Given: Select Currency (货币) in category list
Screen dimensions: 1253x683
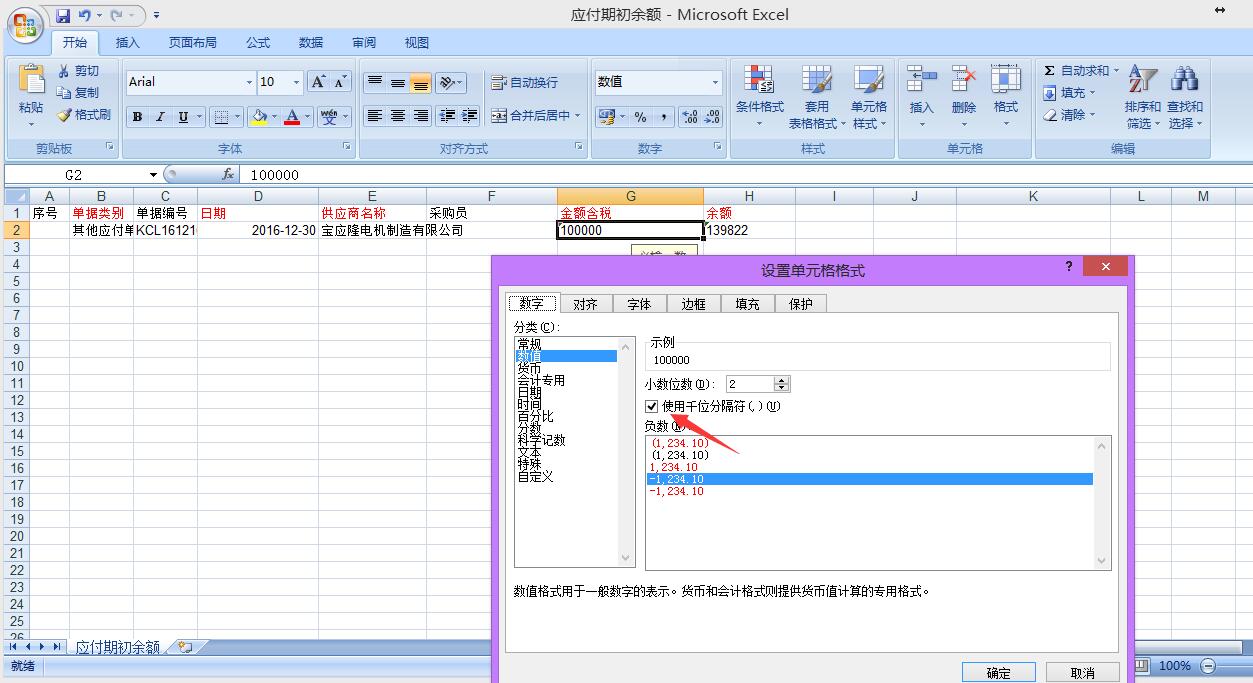Looking at the screenshot, I should [529, 368].
